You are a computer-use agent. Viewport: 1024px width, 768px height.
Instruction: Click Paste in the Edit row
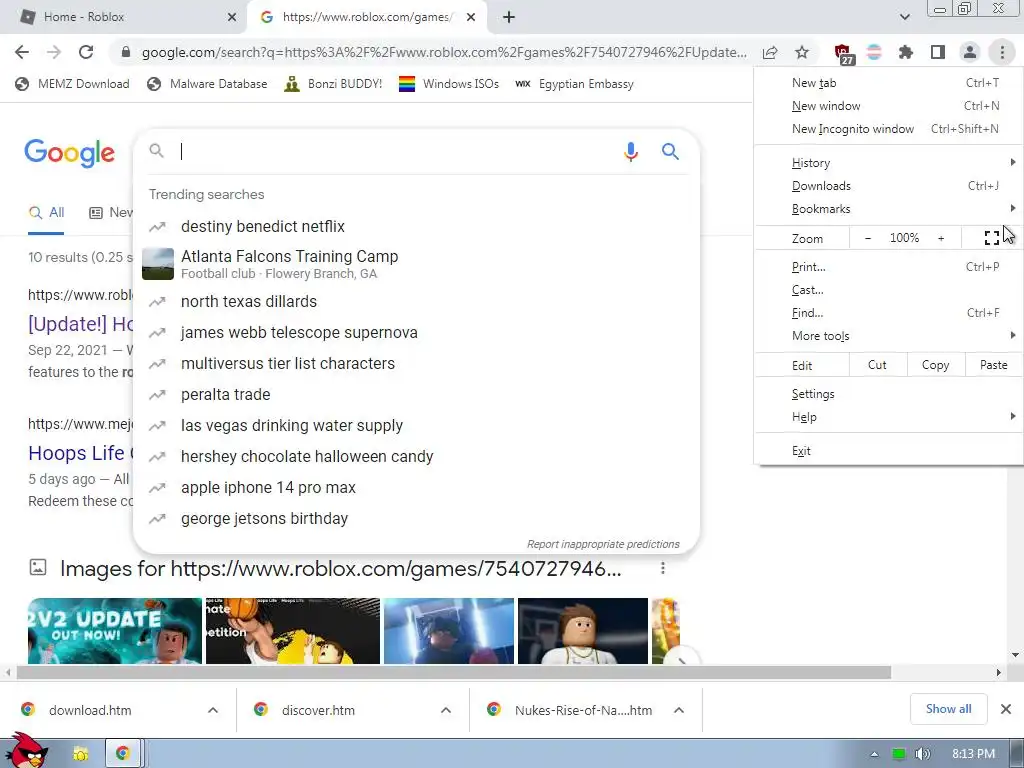(x=993, y=365)
